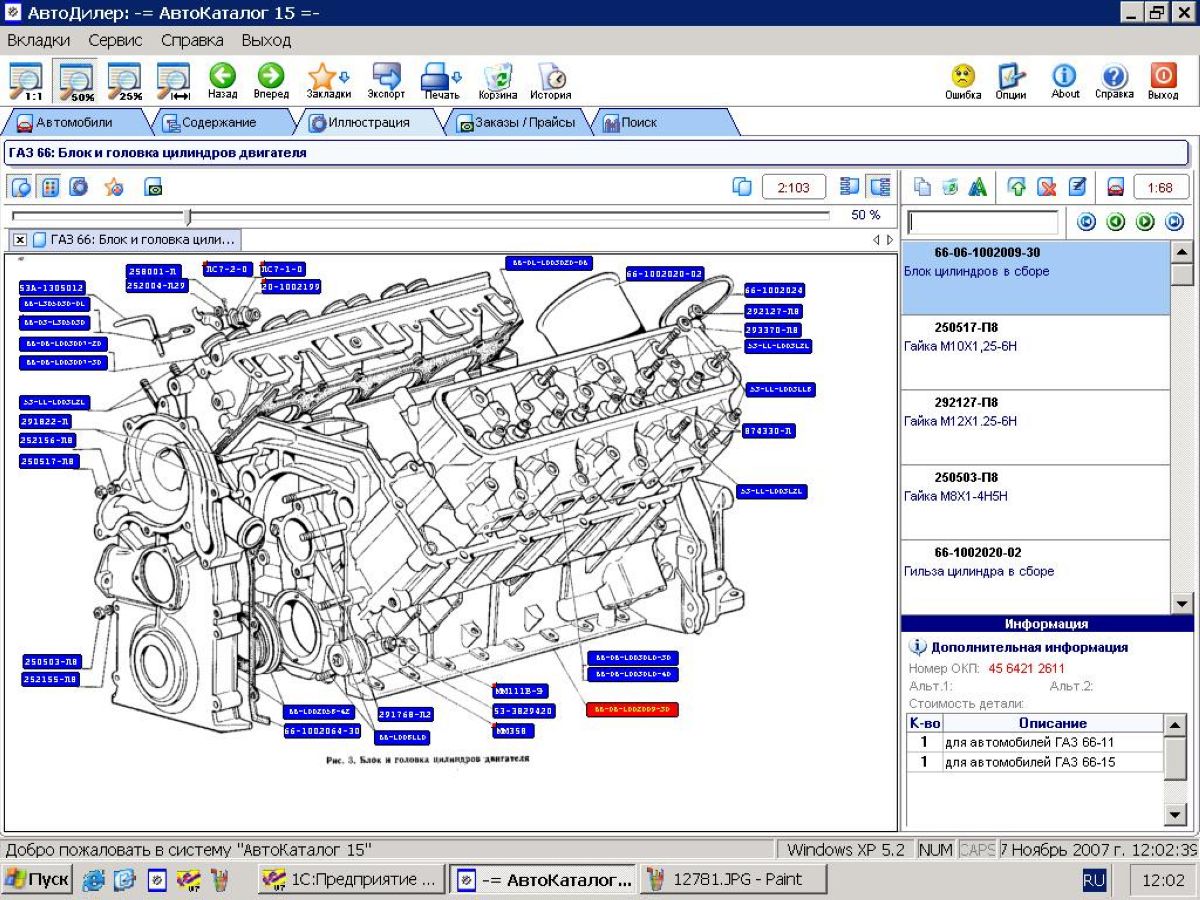The height and width of the screenshot is (900, 1200).
Task: Open the Выход menu in menu bar
Action: (x=266, y=41)
